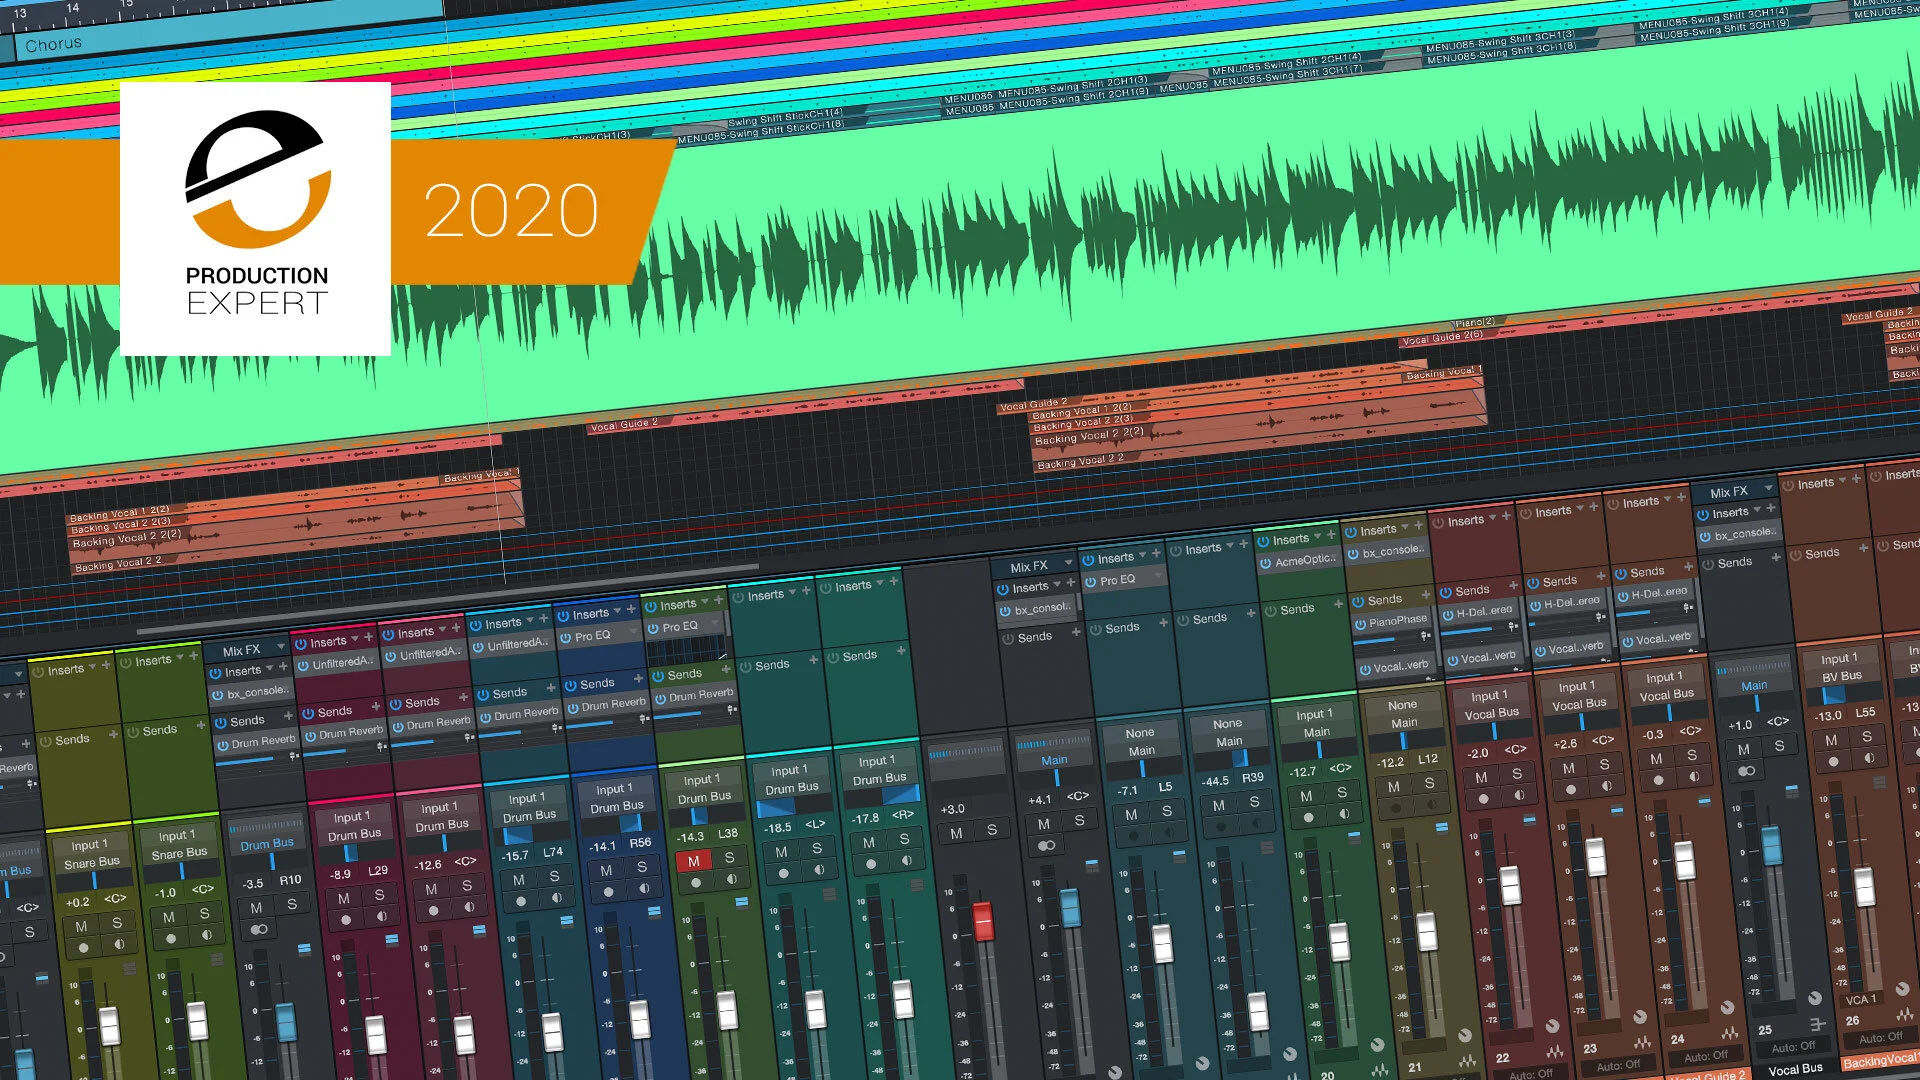
Task: Open Input 1 selector on -8.9 L29 channel
Action: 351,817
